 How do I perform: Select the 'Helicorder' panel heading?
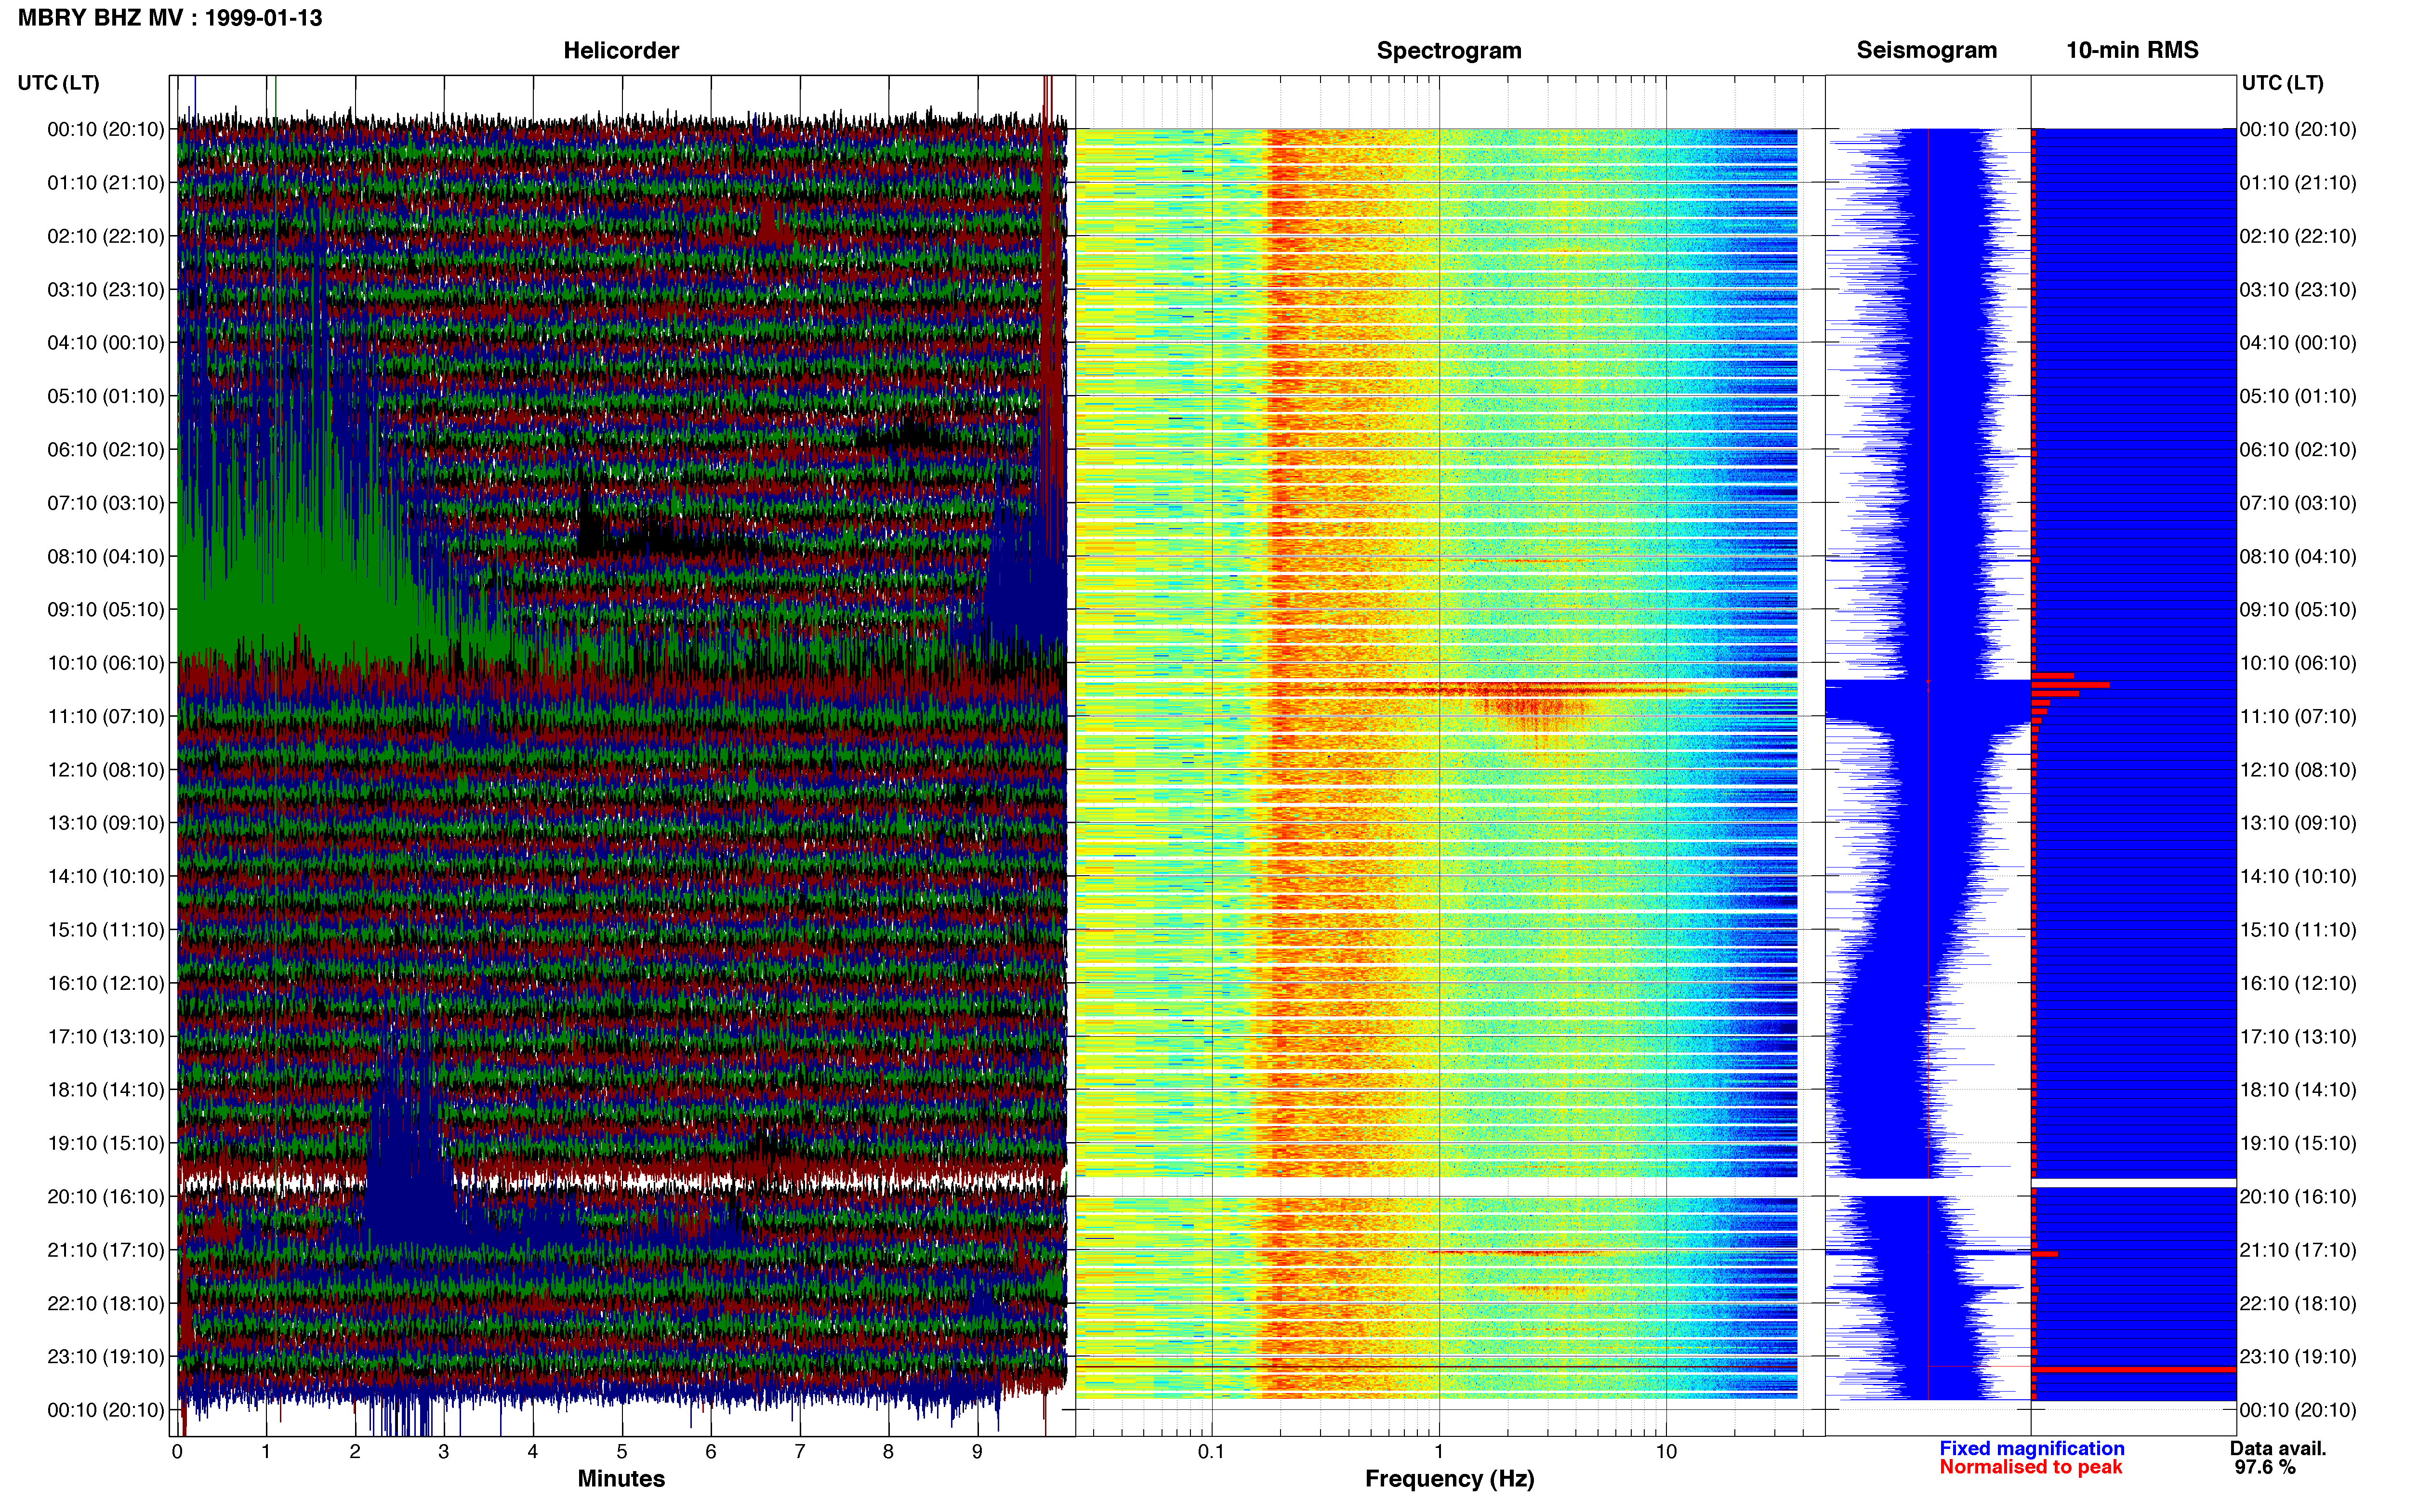pos(621,50)
